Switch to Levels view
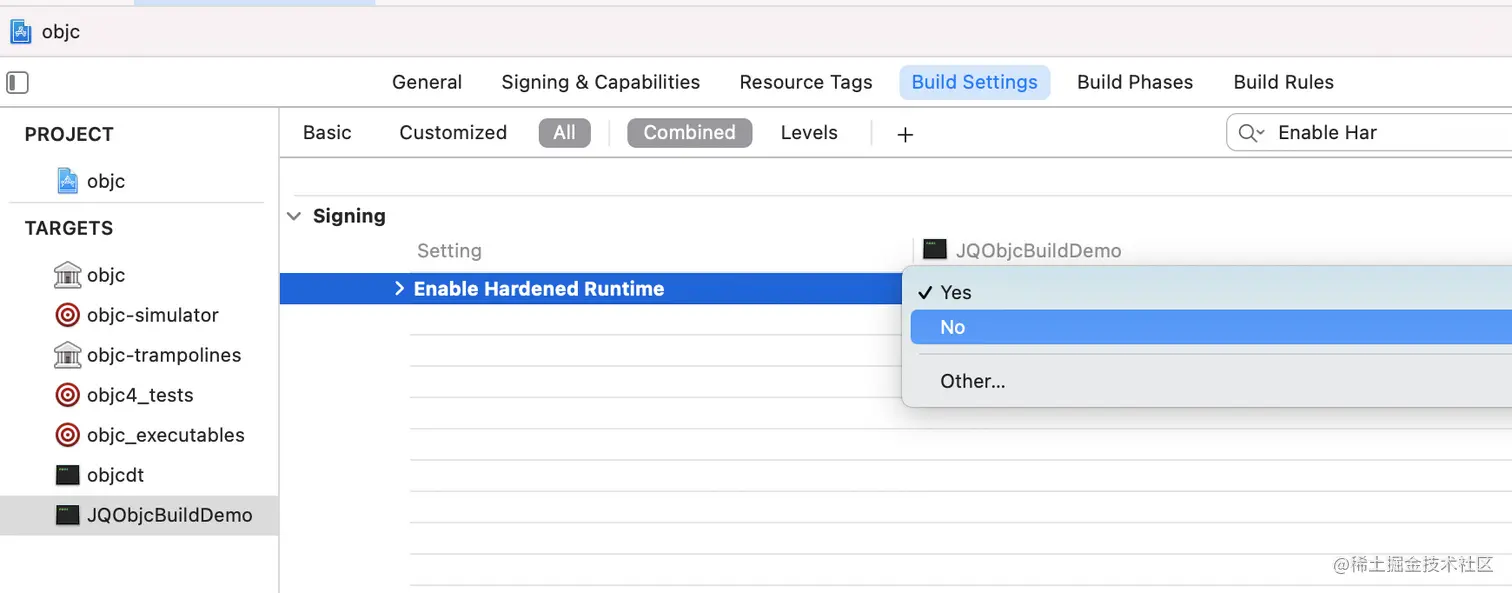 tap(809, 133)
